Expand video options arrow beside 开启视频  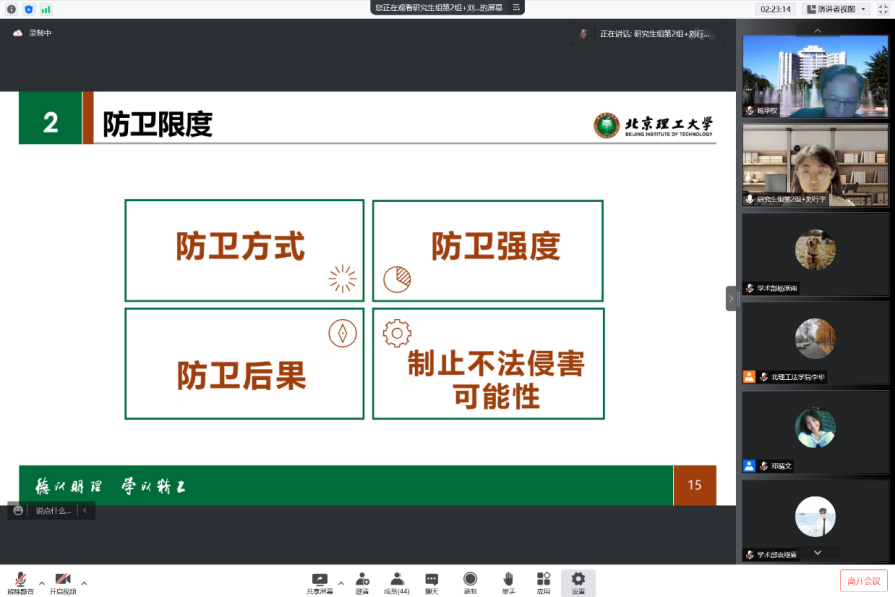point(84,582)
